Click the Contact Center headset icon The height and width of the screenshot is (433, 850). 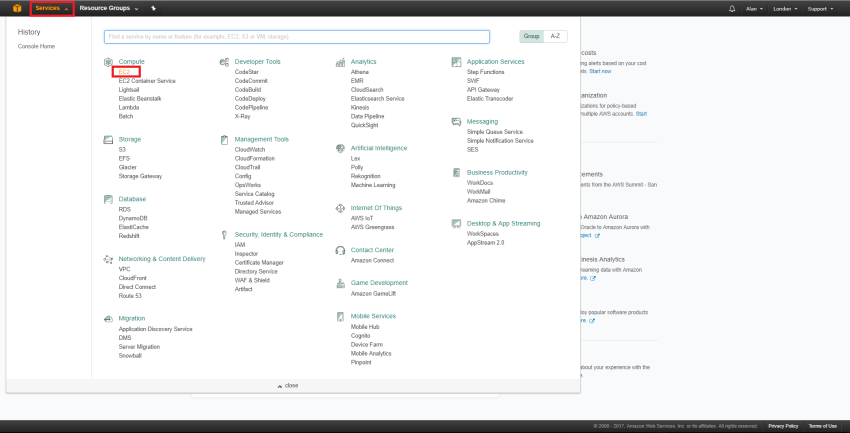(x=340, y=250)
